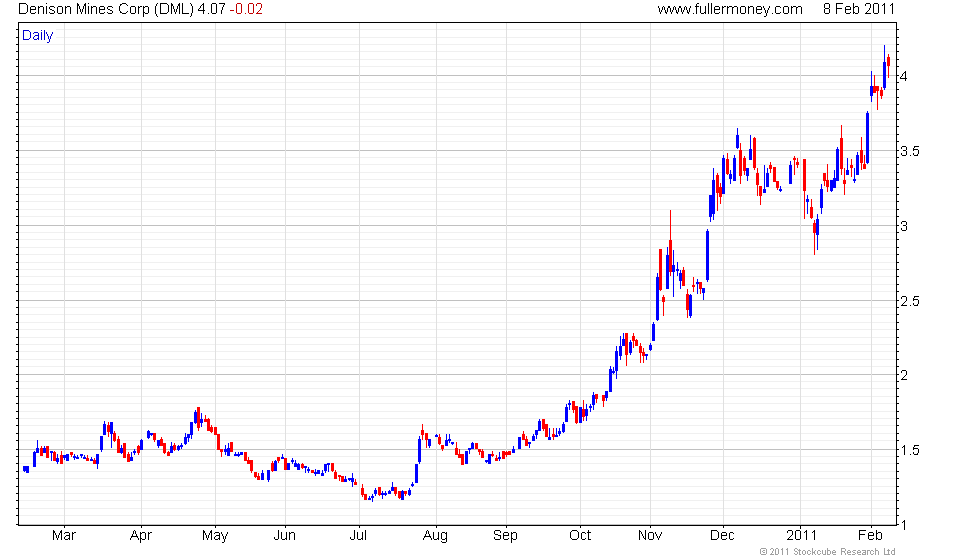Click the 'Oct' x-axis label

580,536
